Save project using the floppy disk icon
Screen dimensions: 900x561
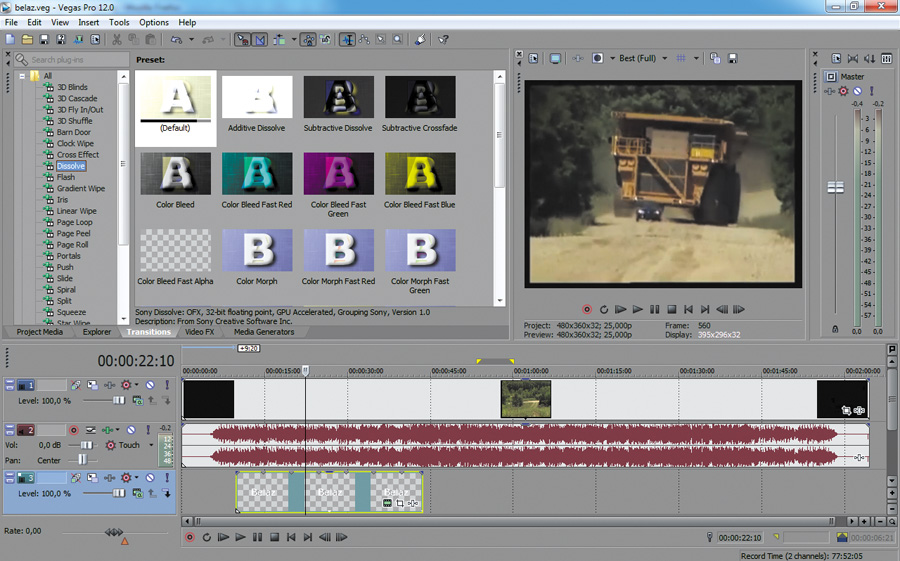(x=44, y=40)
